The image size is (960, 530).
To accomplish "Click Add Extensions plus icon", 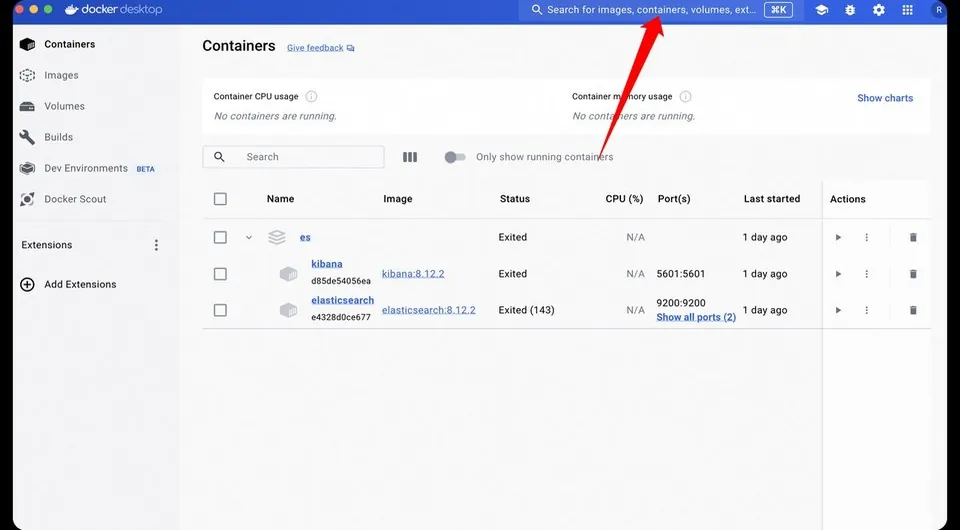I will pos(27,284).
